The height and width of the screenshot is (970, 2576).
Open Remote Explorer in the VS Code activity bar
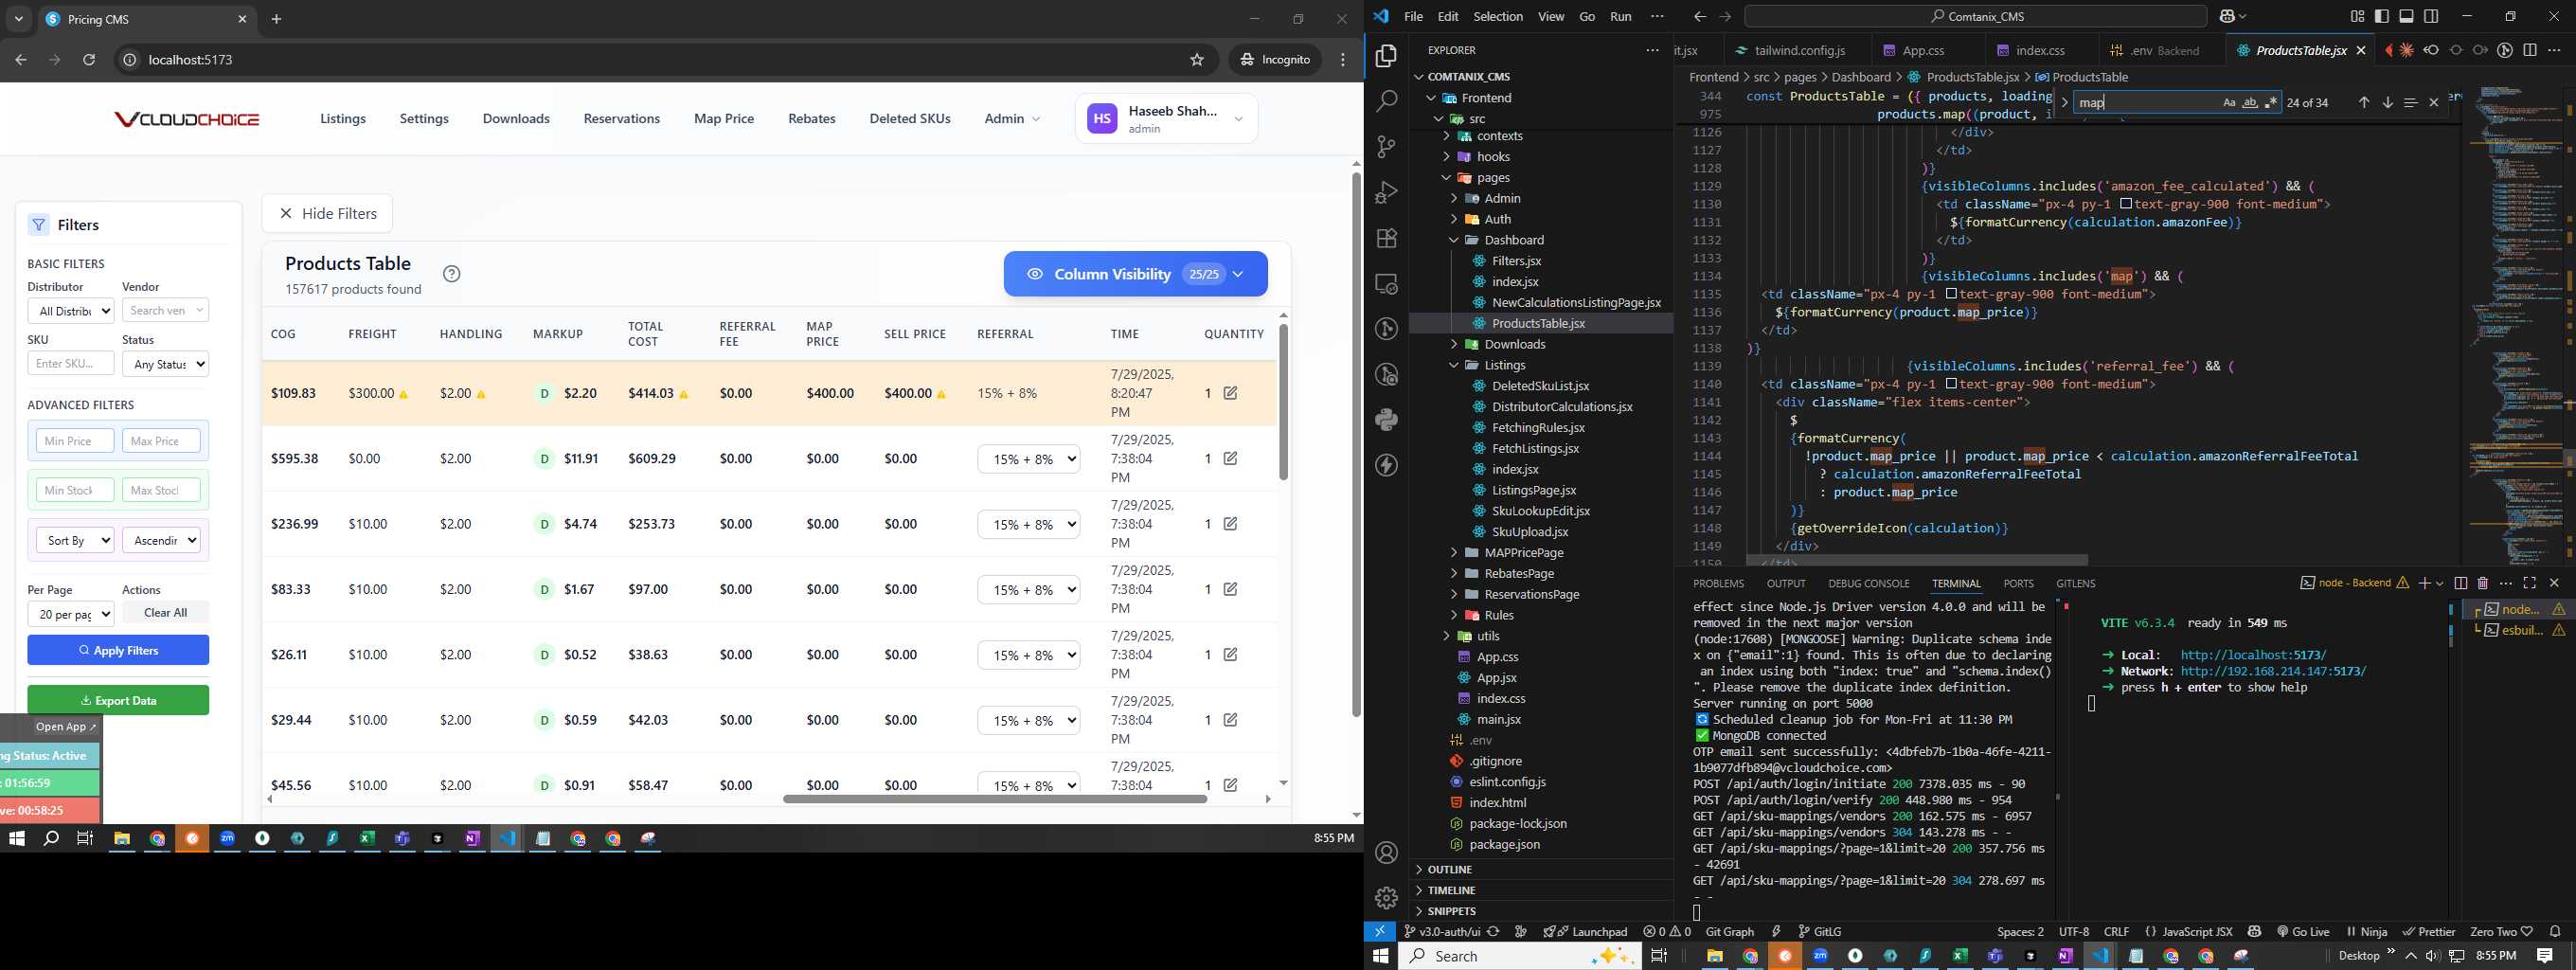tap(1387, 284)
